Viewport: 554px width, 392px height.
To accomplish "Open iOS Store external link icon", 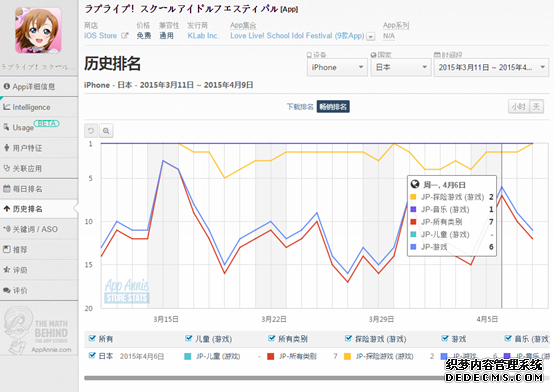I will click(x=125, y=36).
